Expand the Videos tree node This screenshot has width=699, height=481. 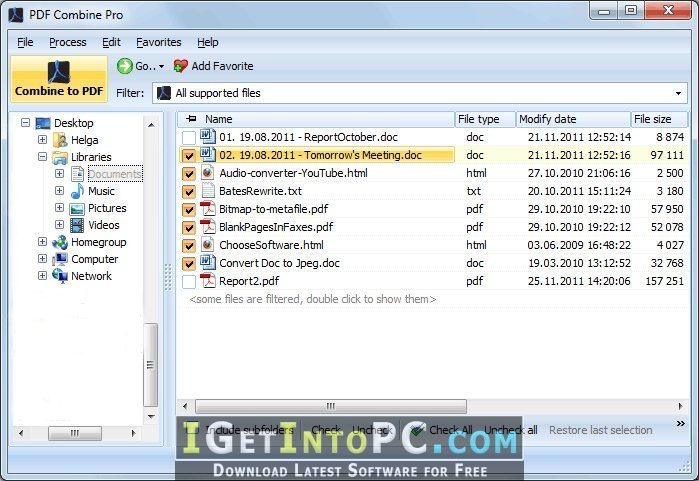tap(59, 225)
